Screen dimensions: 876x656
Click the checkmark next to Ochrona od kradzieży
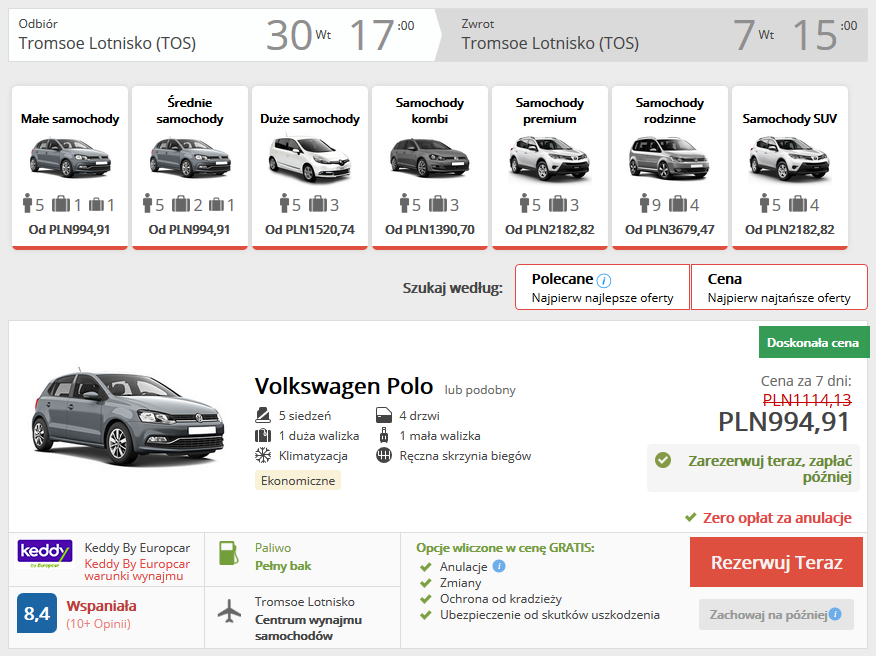tap(426, 599)
